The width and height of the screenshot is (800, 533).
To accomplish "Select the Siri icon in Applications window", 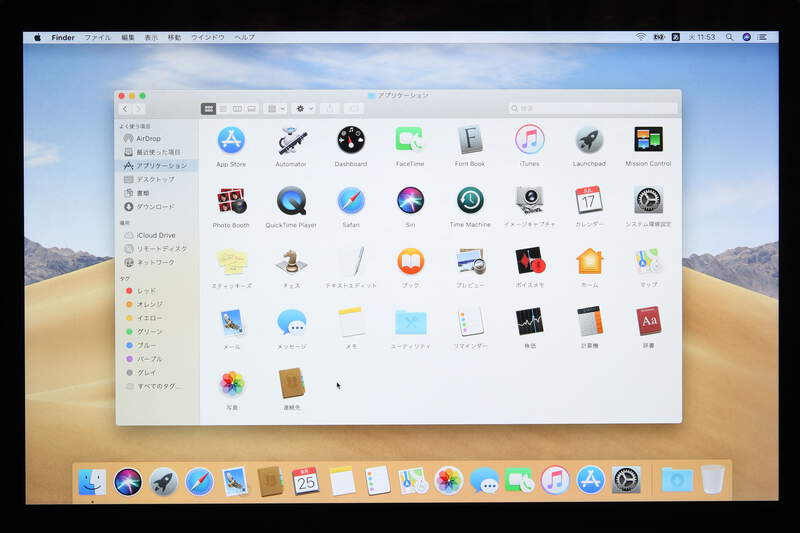I will 410,200.
